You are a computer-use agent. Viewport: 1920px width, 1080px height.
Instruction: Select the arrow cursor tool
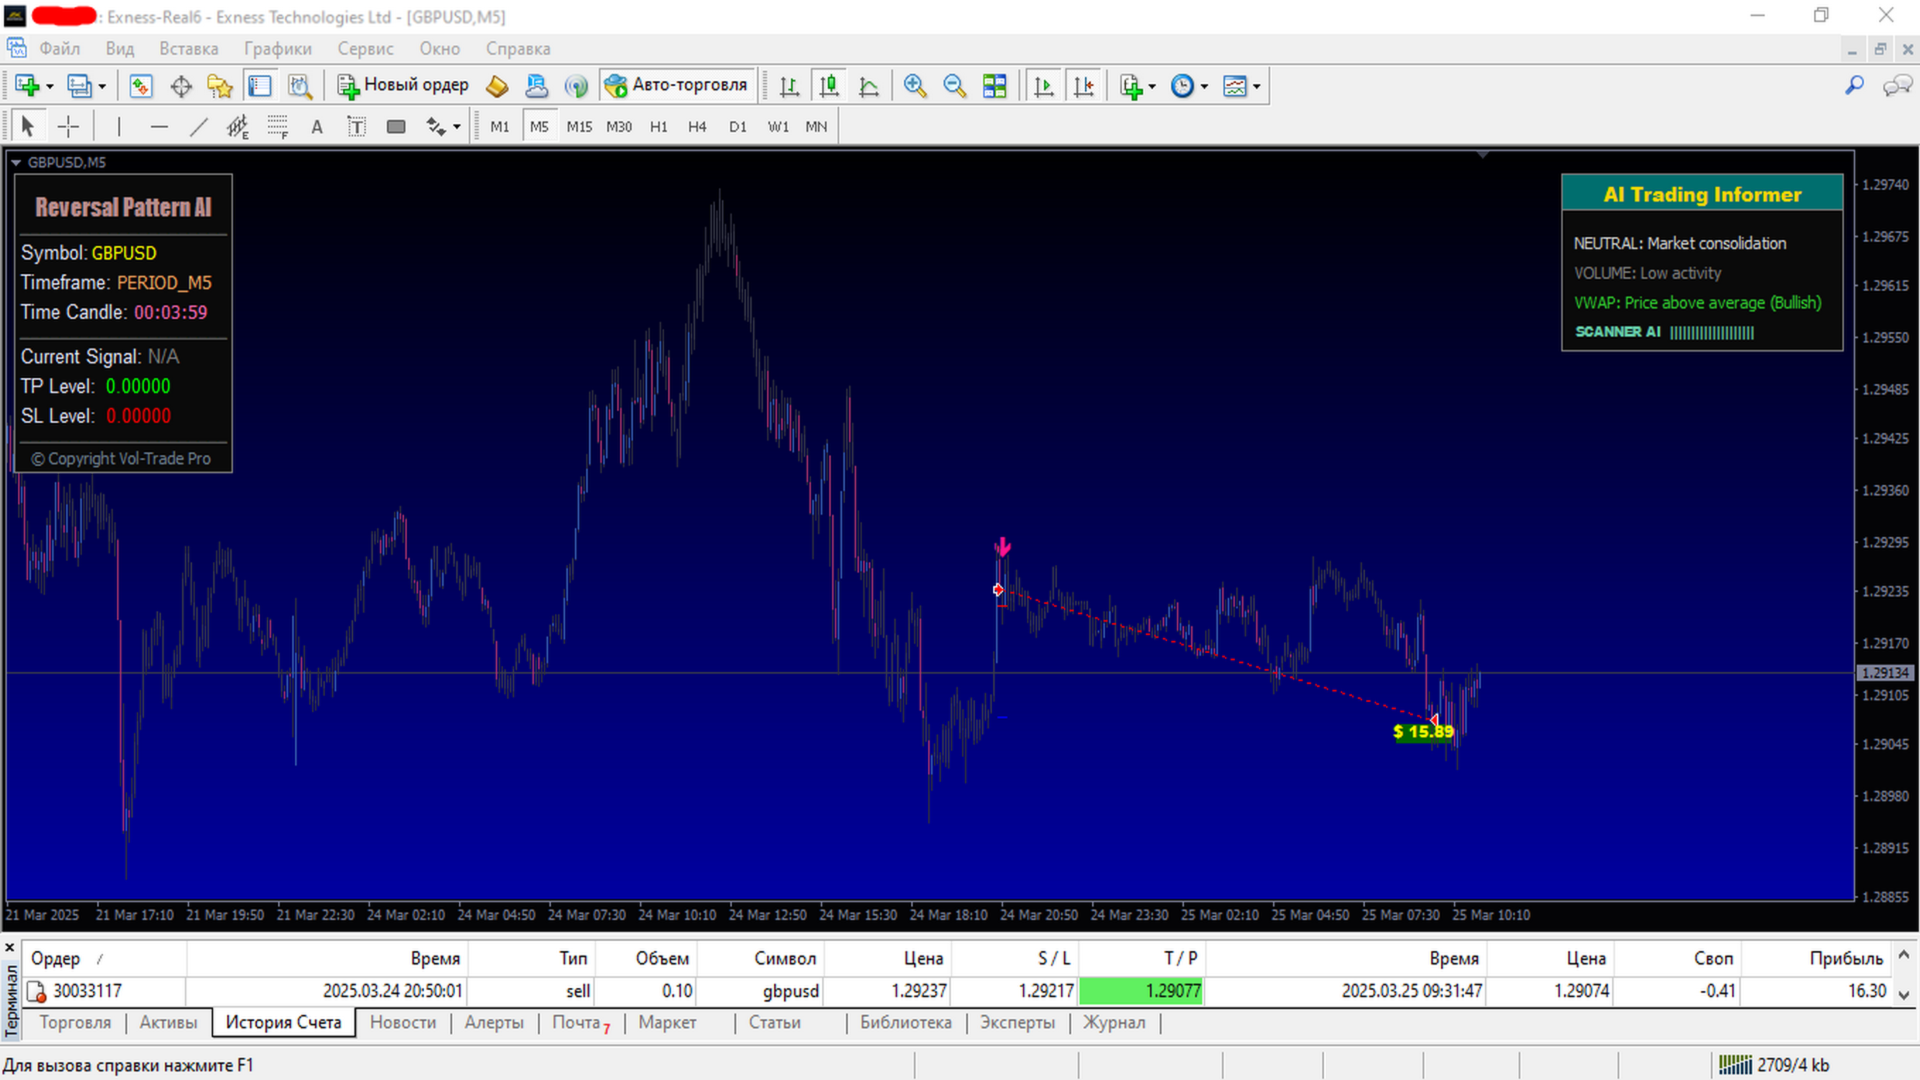pos(28,126)
